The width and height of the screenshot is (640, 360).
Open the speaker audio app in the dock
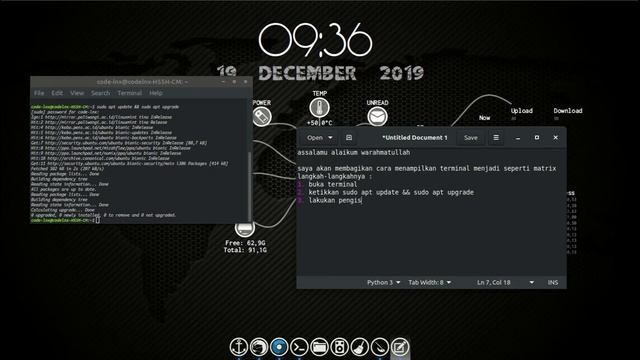click(339, 347)
